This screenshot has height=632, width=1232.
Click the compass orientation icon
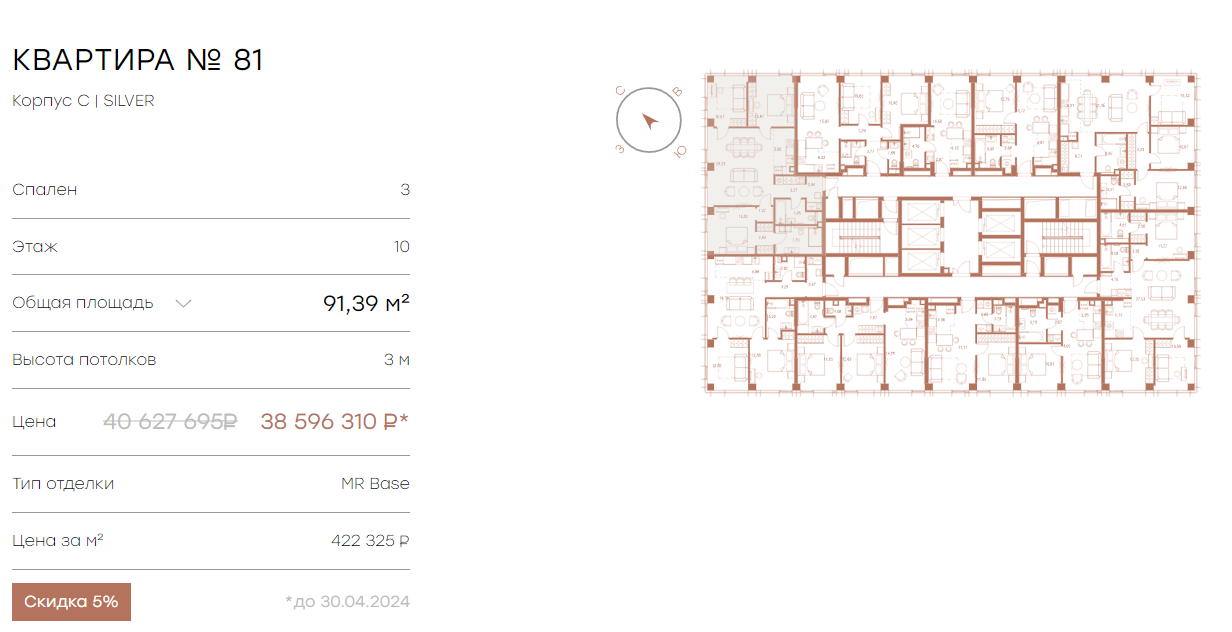[x=649, y=122]
